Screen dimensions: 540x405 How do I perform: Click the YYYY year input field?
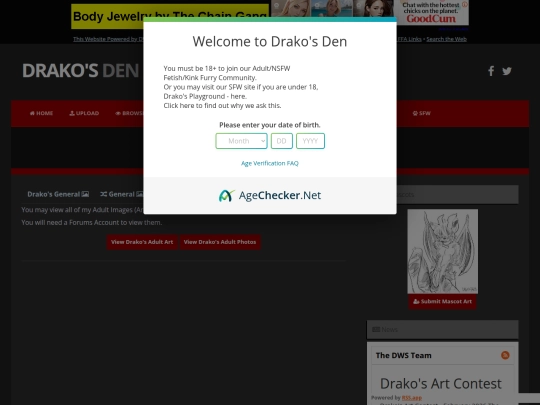click(x=310, y=141)
